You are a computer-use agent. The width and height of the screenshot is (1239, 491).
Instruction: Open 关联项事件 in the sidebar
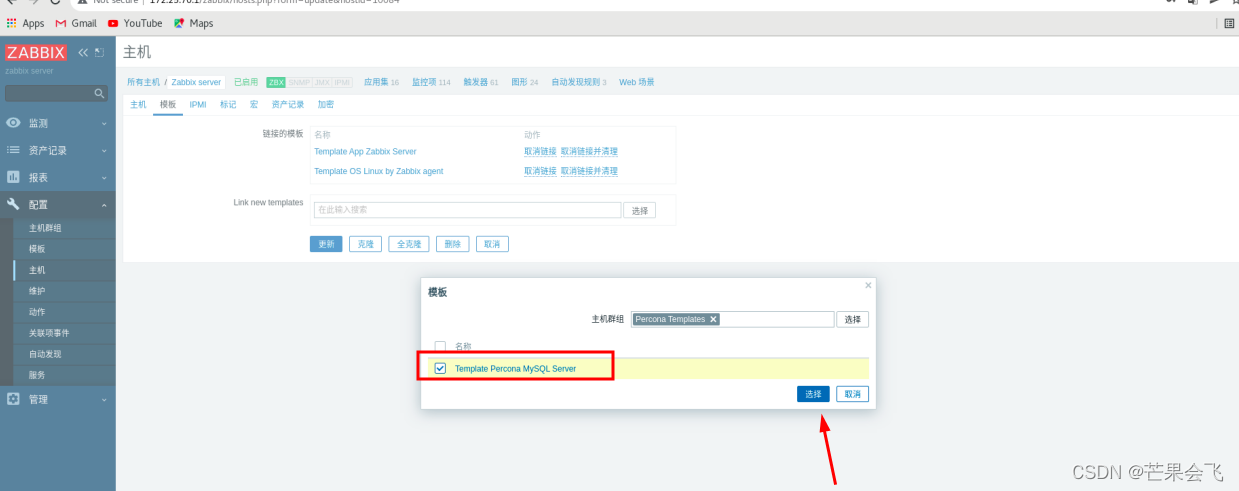pyautogui.click(x=49, y=333)
